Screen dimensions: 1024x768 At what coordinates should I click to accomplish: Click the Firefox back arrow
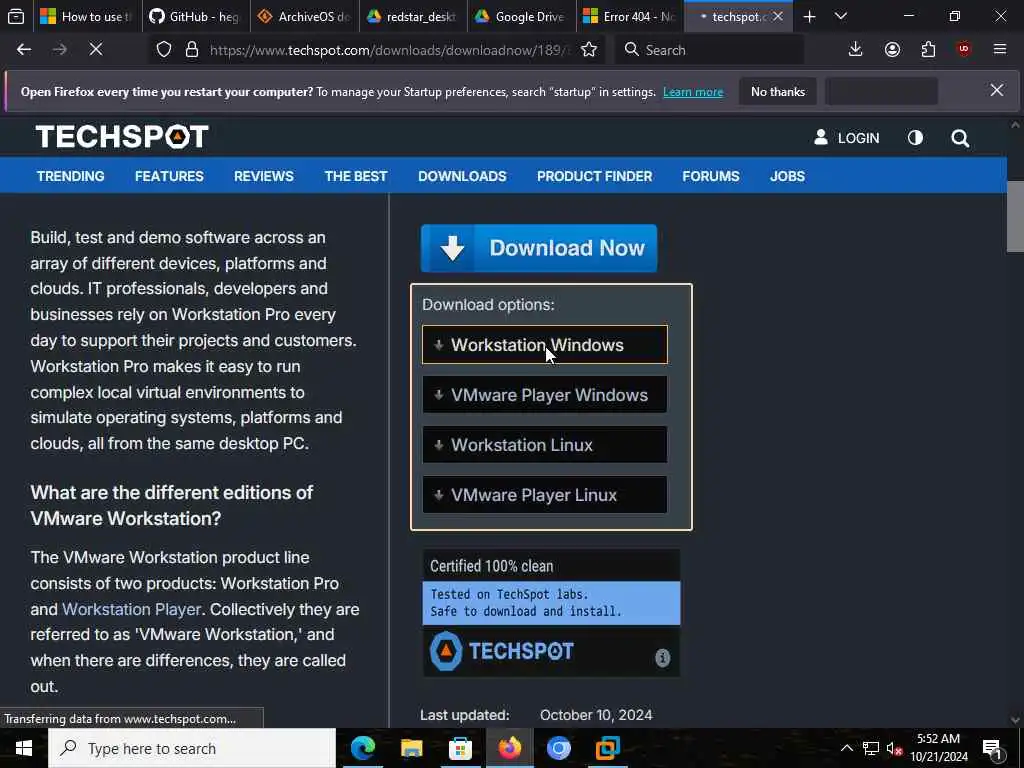(x=24, y=50)
